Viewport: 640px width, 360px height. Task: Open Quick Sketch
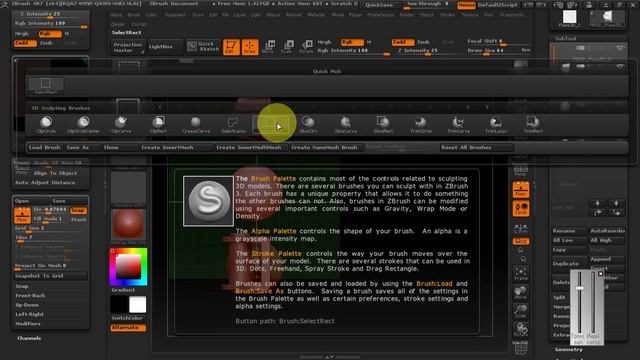203,46
